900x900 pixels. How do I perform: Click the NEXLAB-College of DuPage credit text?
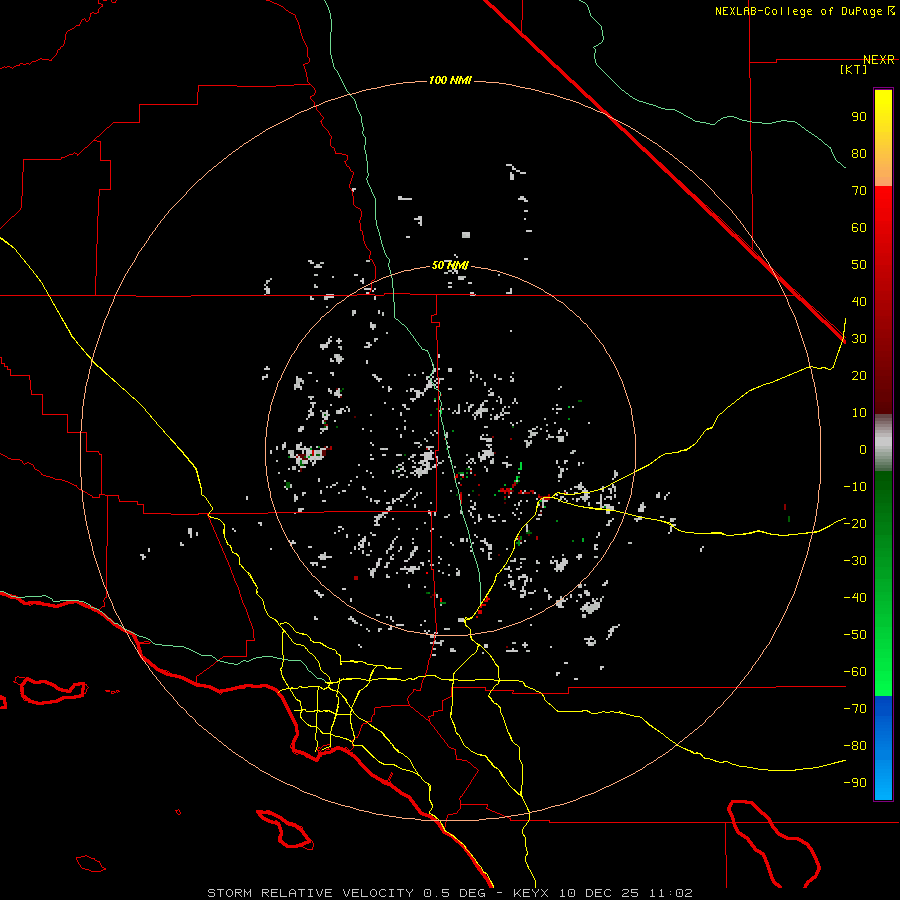pos(798,11)
